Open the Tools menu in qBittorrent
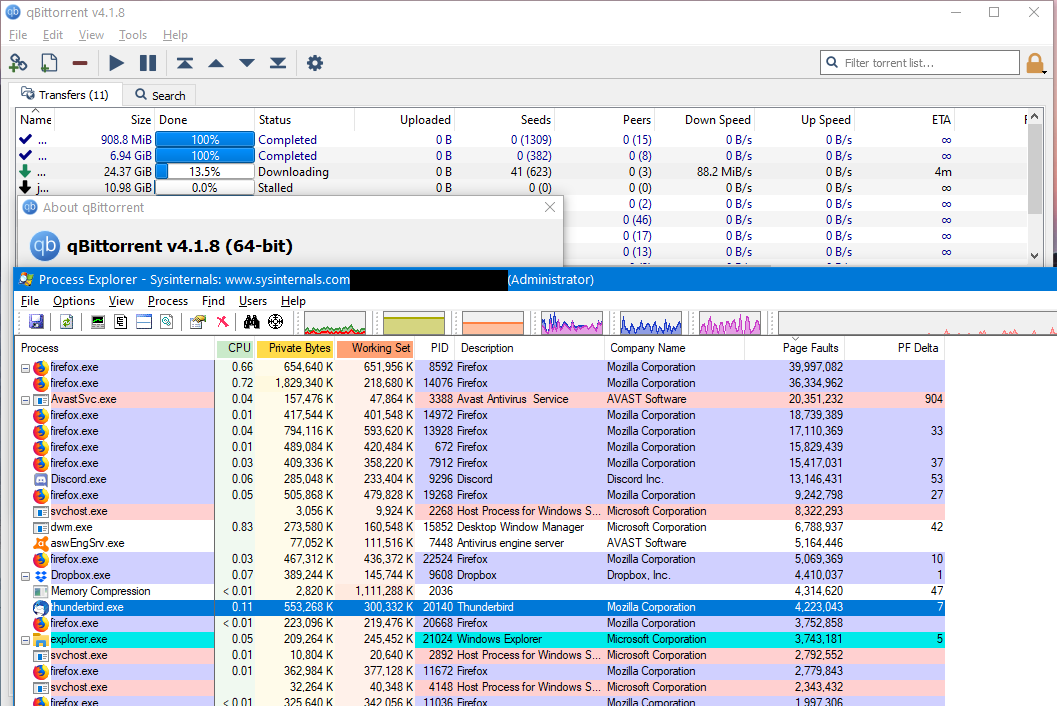The width and height of the screenshot is (1057, 706). pos(133,35)
